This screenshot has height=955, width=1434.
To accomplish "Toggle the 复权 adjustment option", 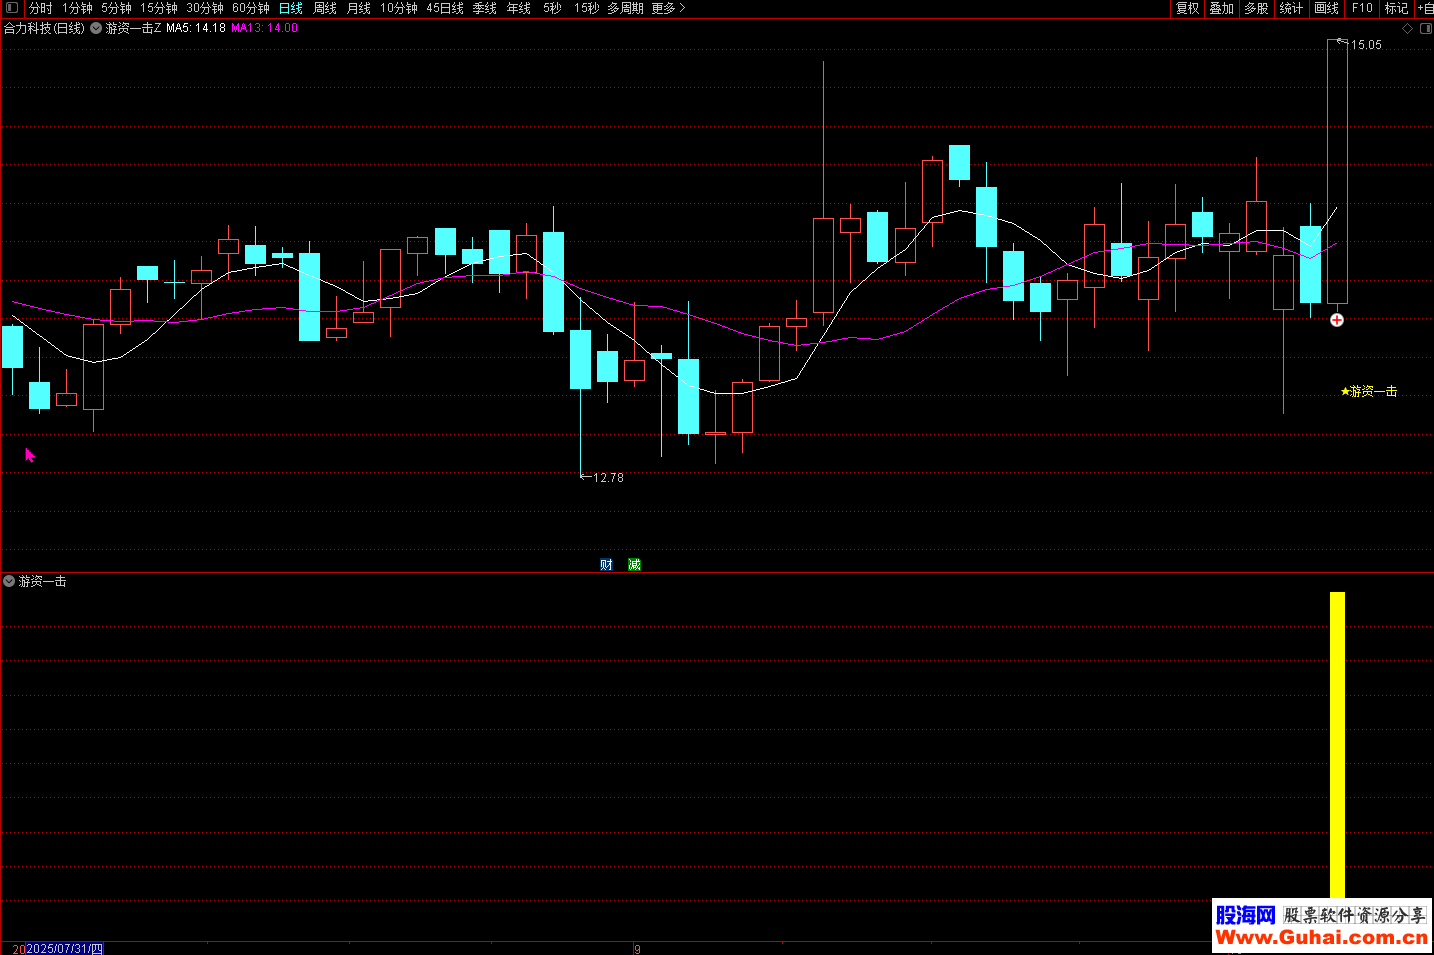I will click(x=1187, y=8).
